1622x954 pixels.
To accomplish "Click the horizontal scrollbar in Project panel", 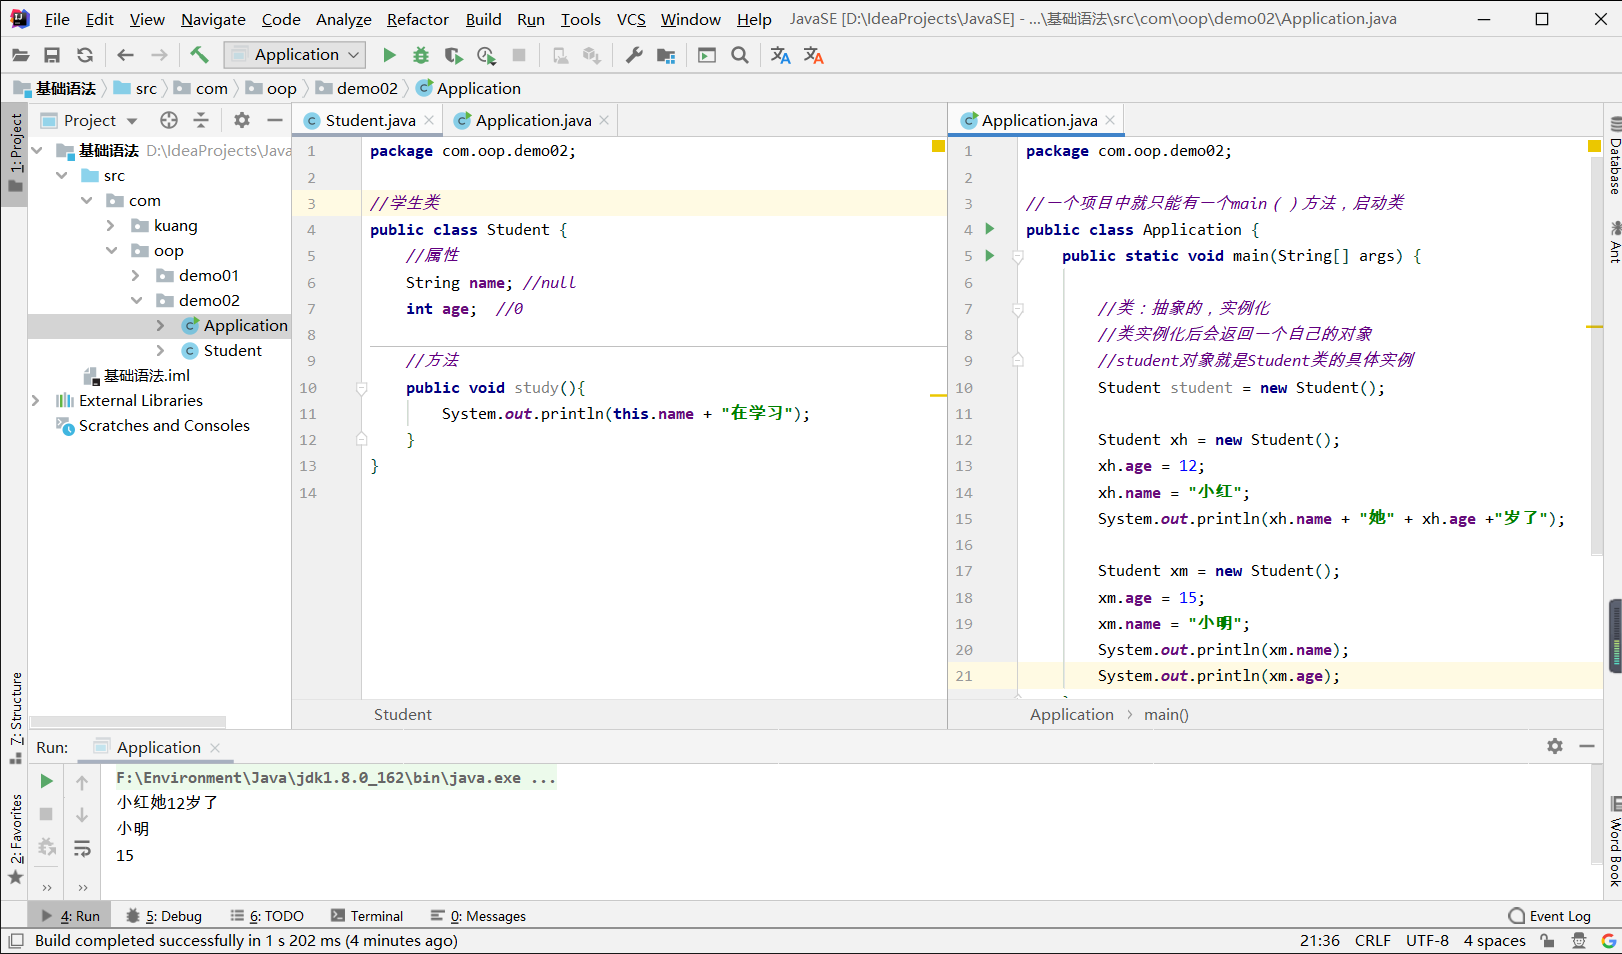I will (x=128, y=721).
